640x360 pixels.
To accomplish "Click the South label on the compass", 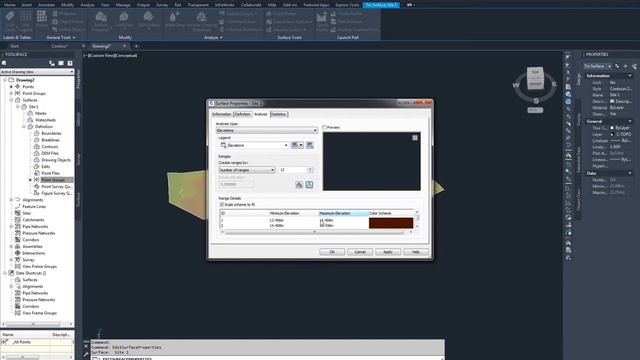I will (x=536, y=100).
